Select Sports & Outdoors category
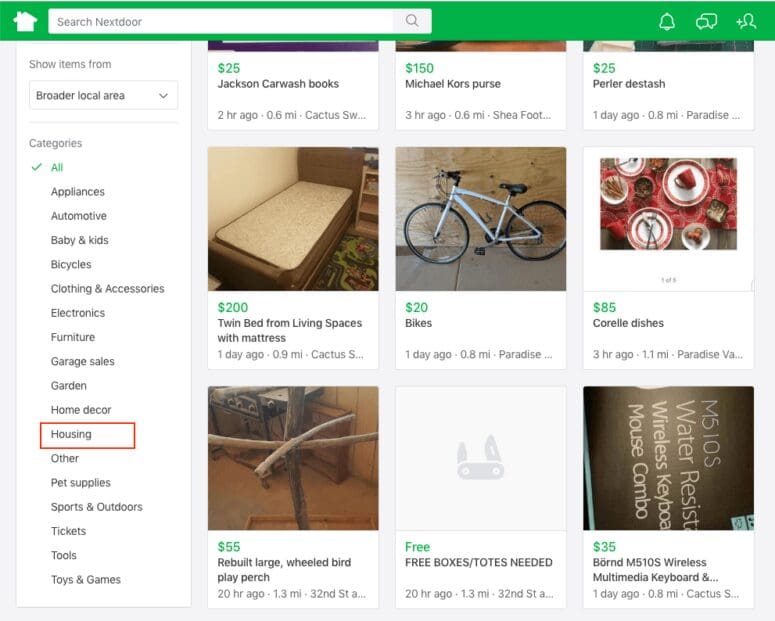This screenshot has width=775, height=621. pos(97,507)
